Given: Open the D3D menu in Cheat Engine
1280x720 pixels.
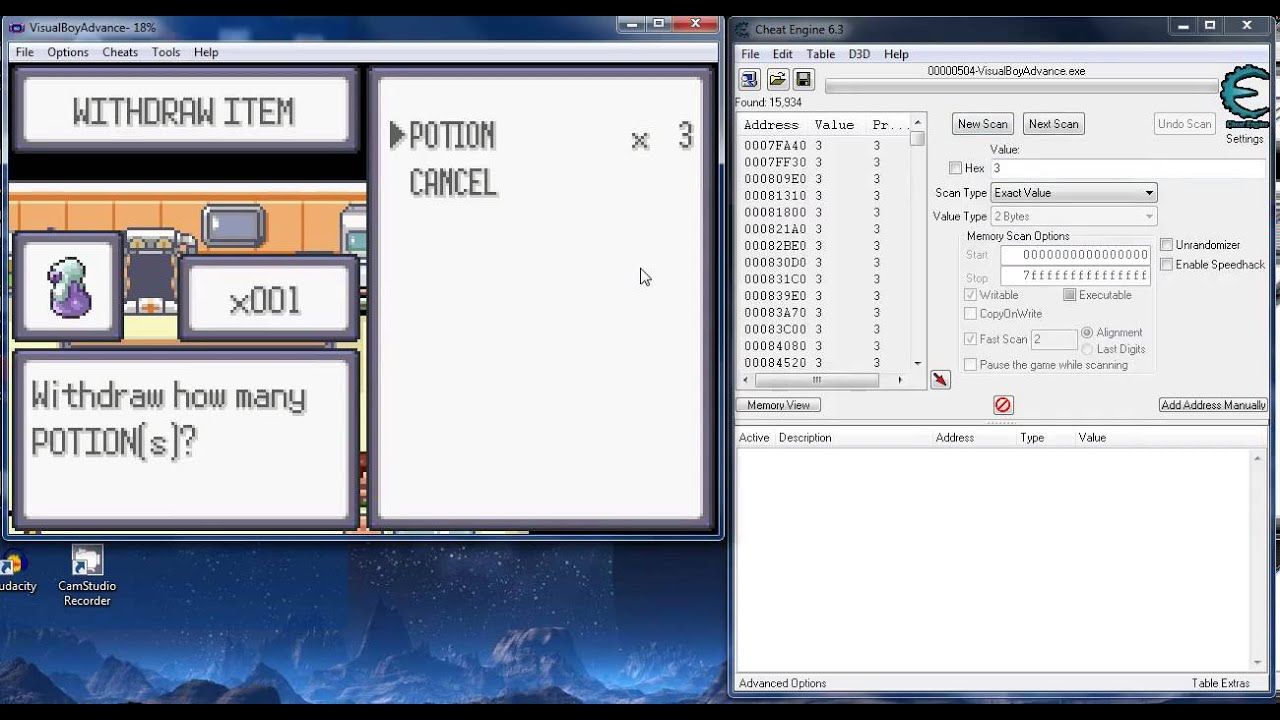Looking at the screenshot, I should pos(859,54).
